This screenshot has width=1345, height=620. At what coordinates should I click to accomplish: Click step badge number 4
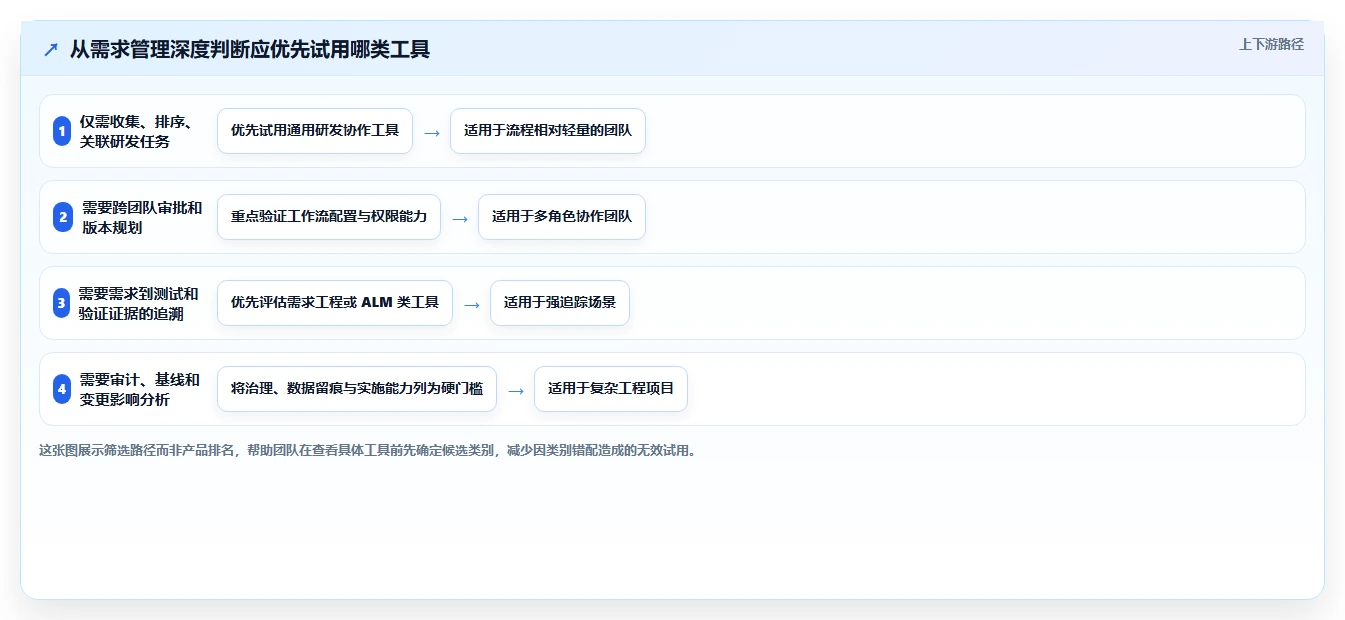click(62, 389)
